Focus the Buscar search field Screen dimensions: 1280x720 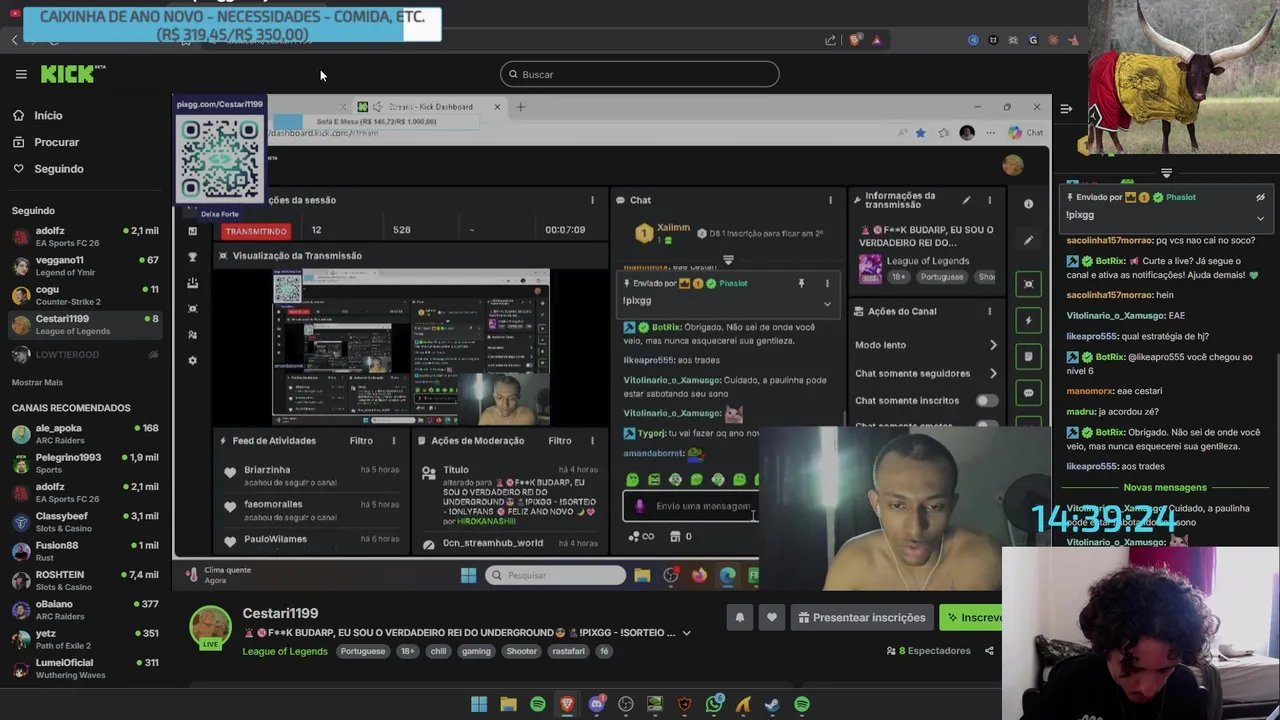tap(640, 74)
